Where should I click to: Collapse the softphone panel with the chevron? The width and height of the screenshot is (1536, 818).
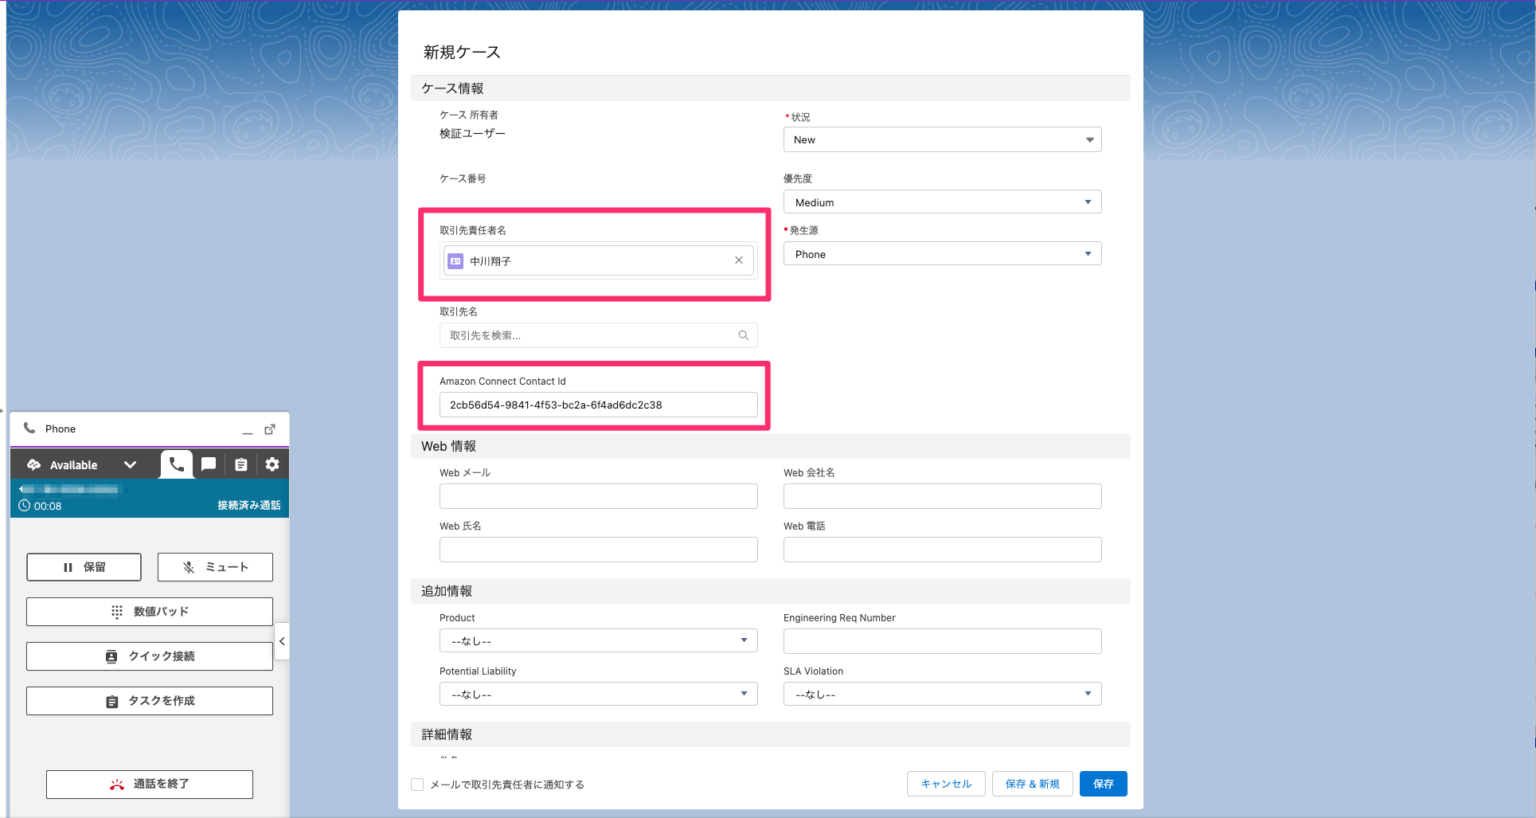click(x=281, y=641)
